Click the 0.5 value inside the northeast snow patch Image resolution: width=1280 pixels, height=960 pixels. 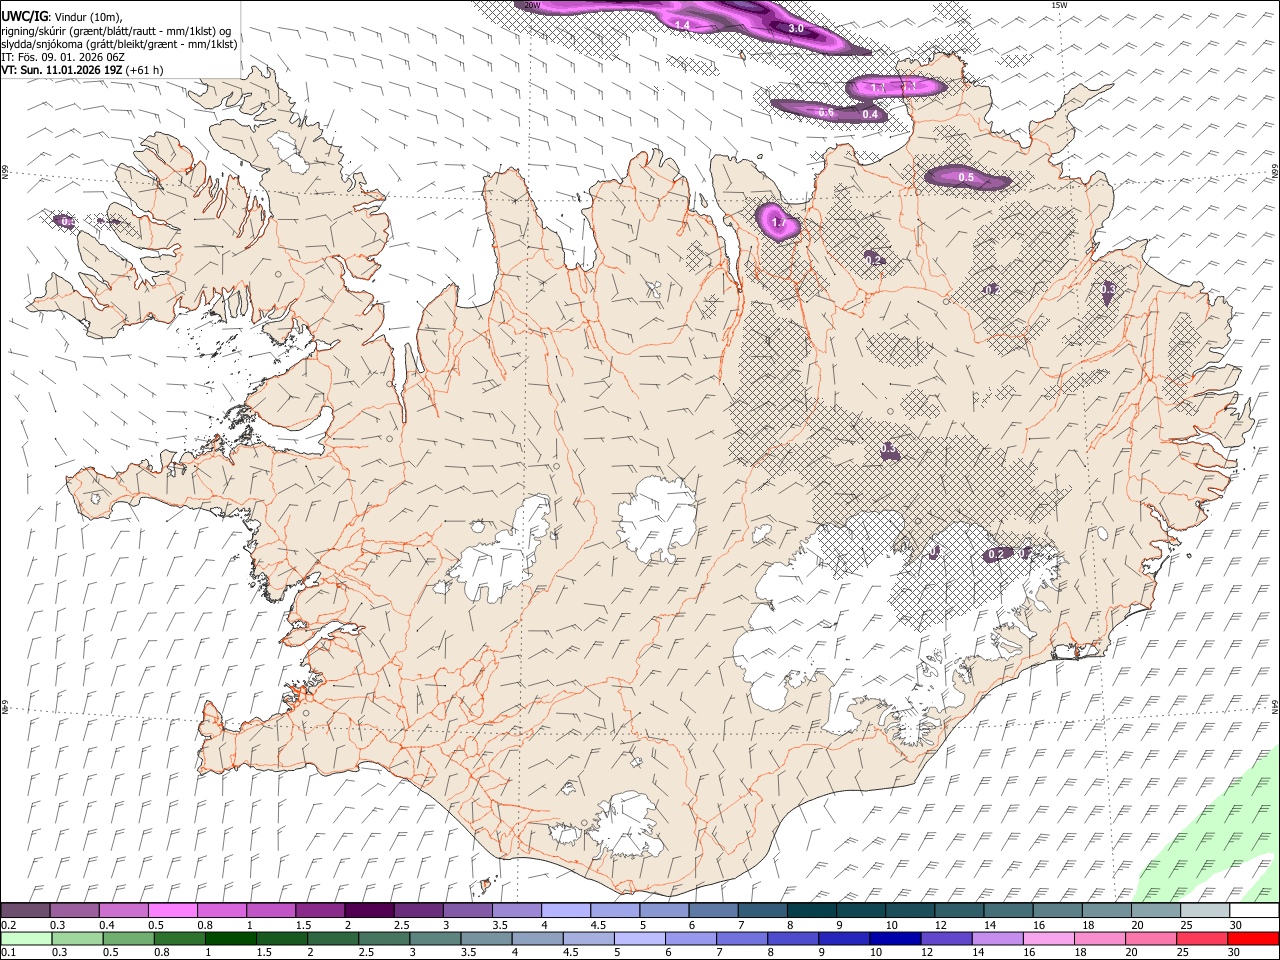[966, 177]
